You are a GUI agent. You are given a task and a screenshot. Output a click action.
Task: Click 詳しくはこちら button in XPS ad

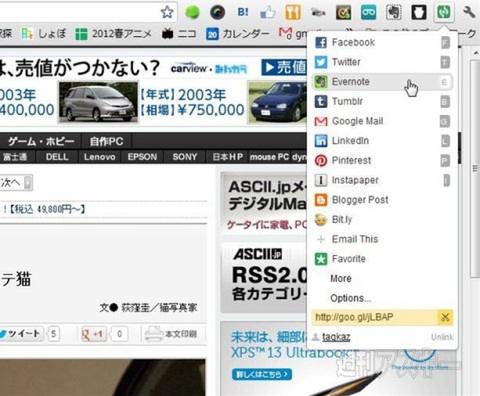coord(262,374)
